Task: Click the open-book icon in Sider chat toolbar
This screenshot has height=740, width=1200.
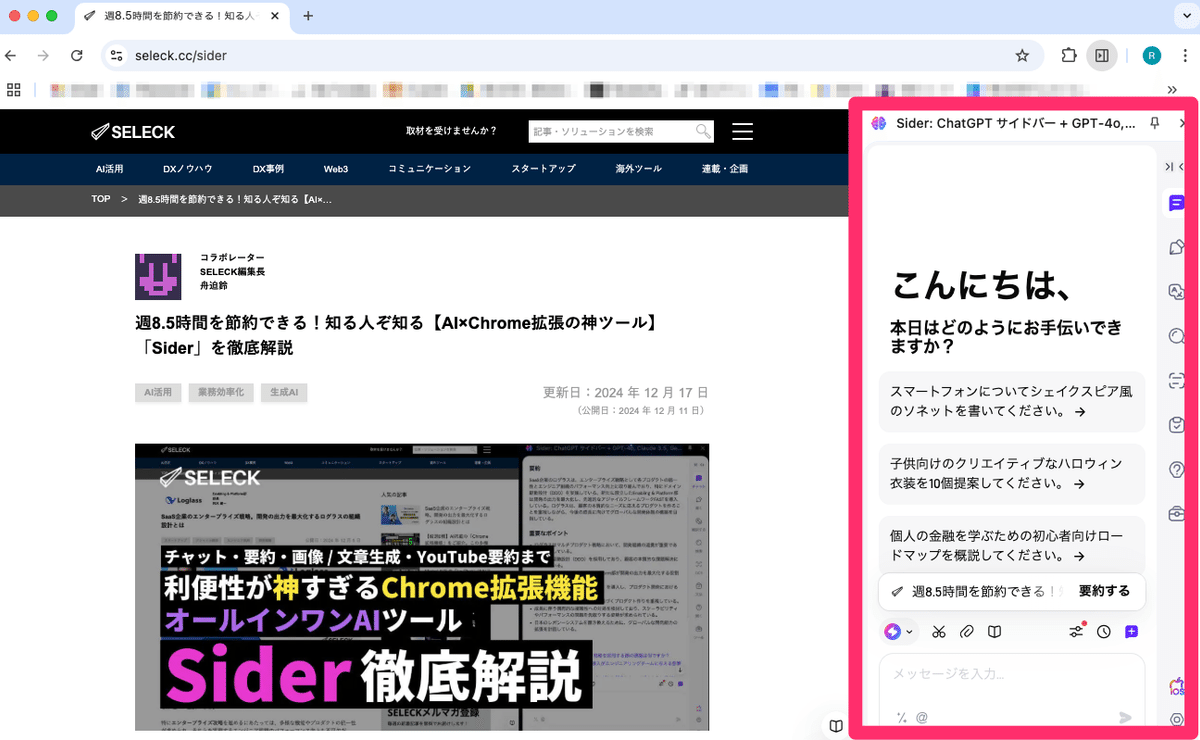Action: pyautogui.click(x=994, y=632)
